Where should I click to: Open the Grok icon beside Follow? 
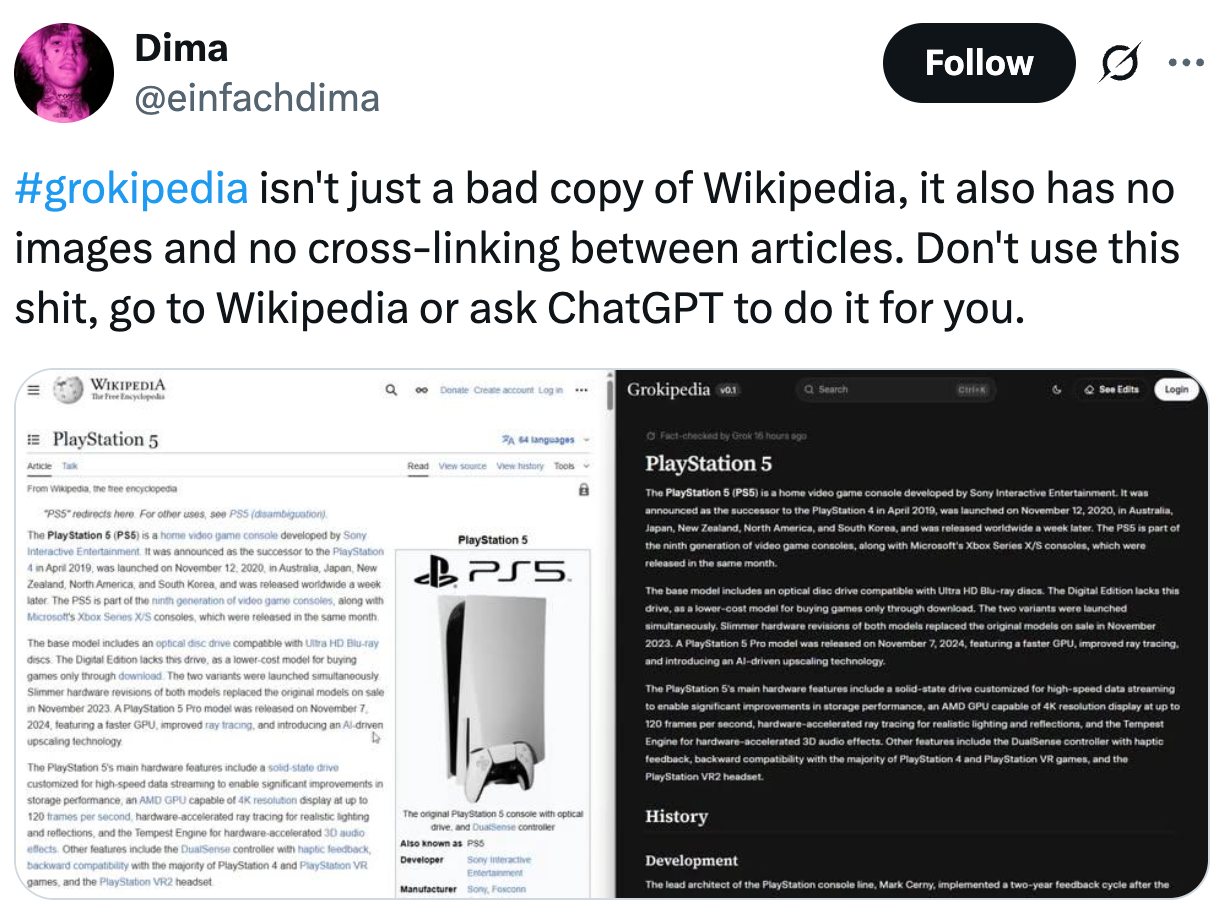pos(1119,63)
